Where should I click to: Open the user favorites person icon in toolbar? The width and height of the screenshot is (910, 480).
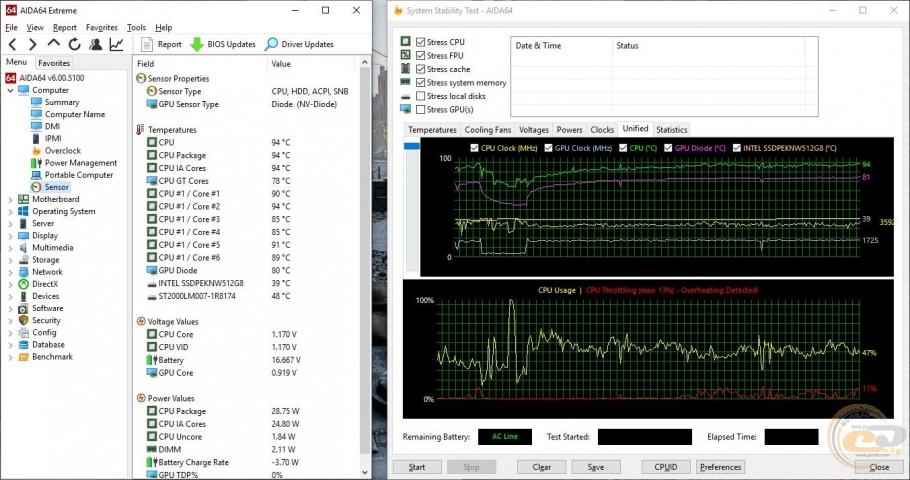96,44
